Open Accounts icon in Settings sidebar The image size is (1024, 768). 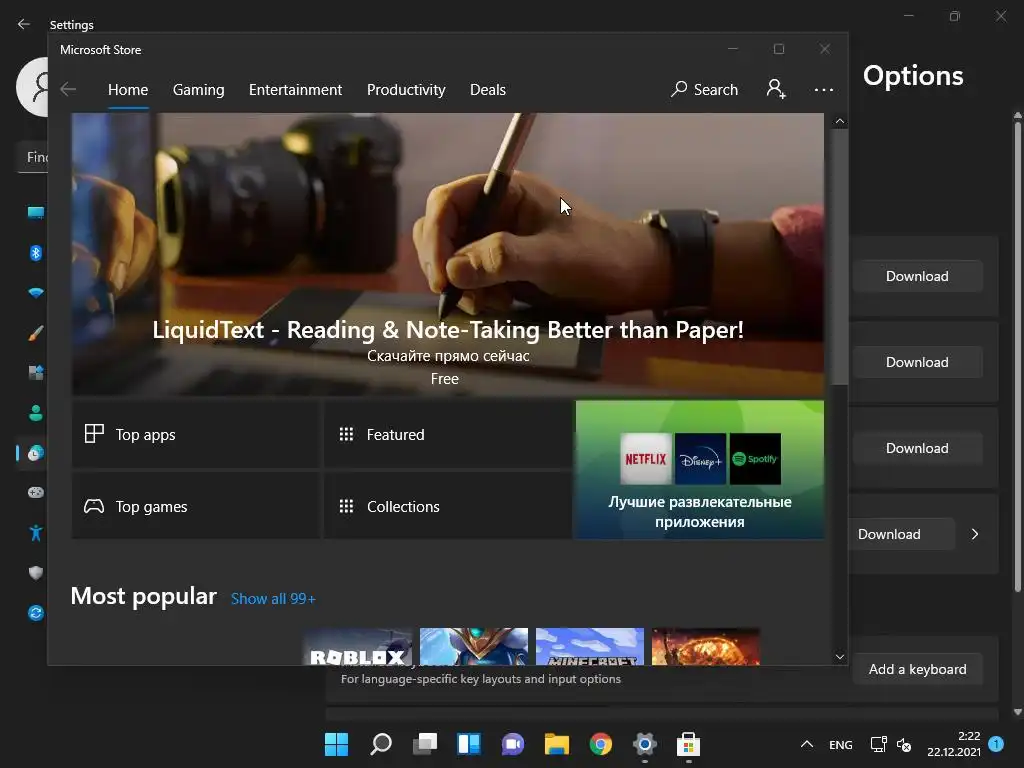[36, 413]
